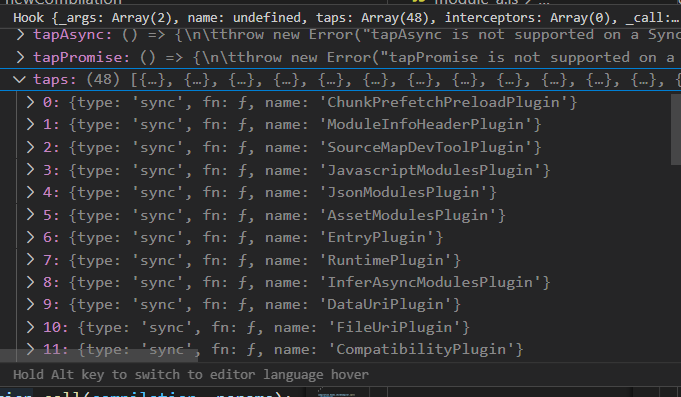Expand entry 11 CompatibilityPlugin
This screenshot has width=681, height=397.
coord(30,349)
